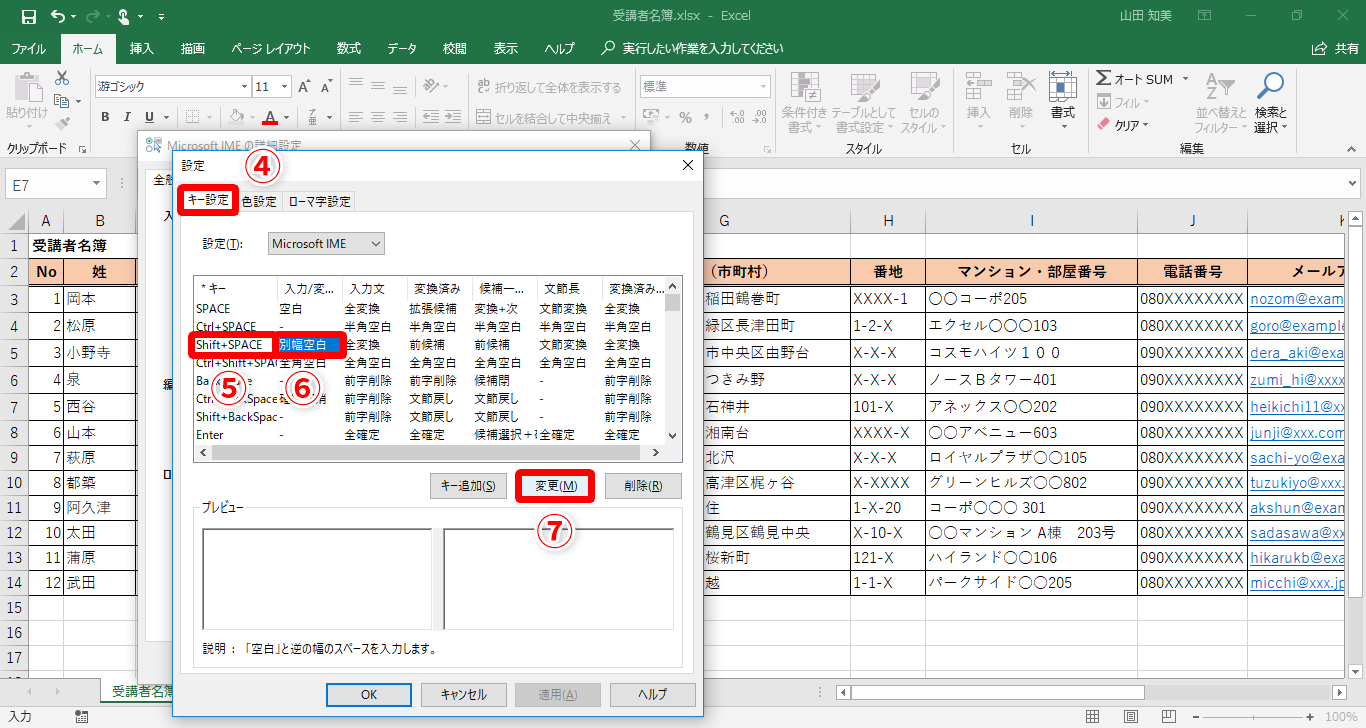Decrease the font size
This screenshot has height=728, width=1366.
click(x=325, y=87)
